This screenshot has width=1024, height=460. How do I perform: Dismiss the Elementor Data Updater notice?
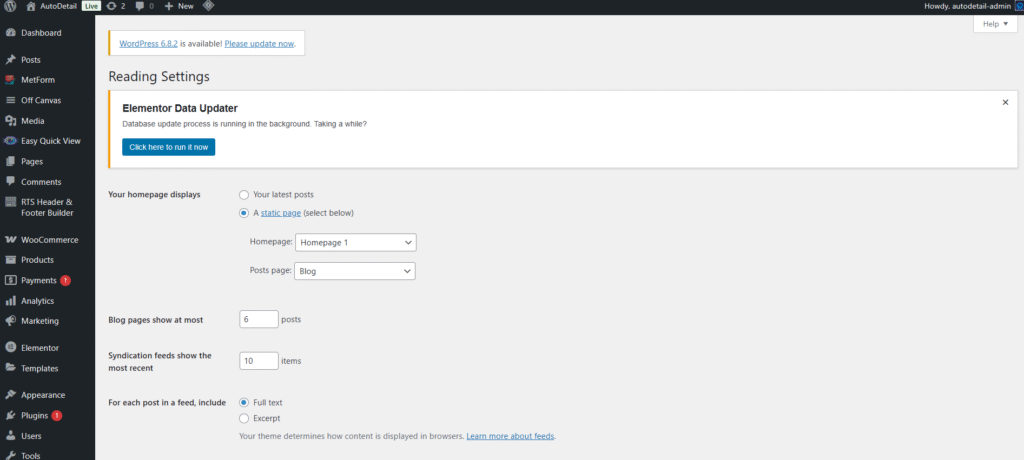[1005, 103]
